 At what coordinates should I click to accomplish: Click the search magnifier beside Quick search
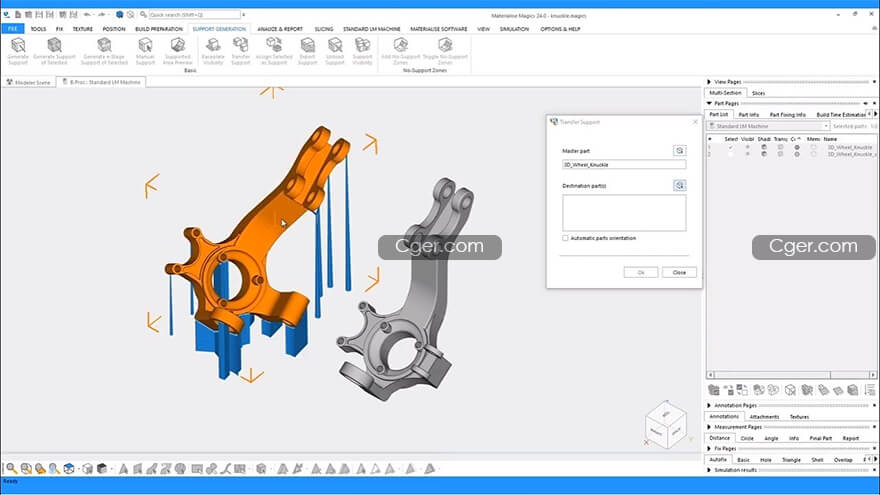click(144, 15)
